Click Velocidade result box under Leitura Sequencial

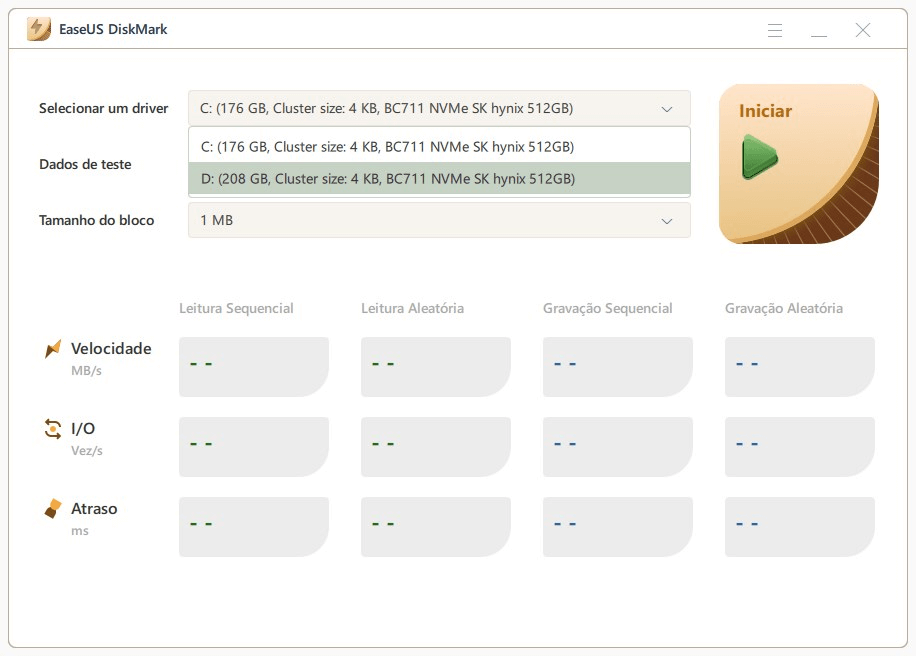pyautogui.click(x=254, y=367)
